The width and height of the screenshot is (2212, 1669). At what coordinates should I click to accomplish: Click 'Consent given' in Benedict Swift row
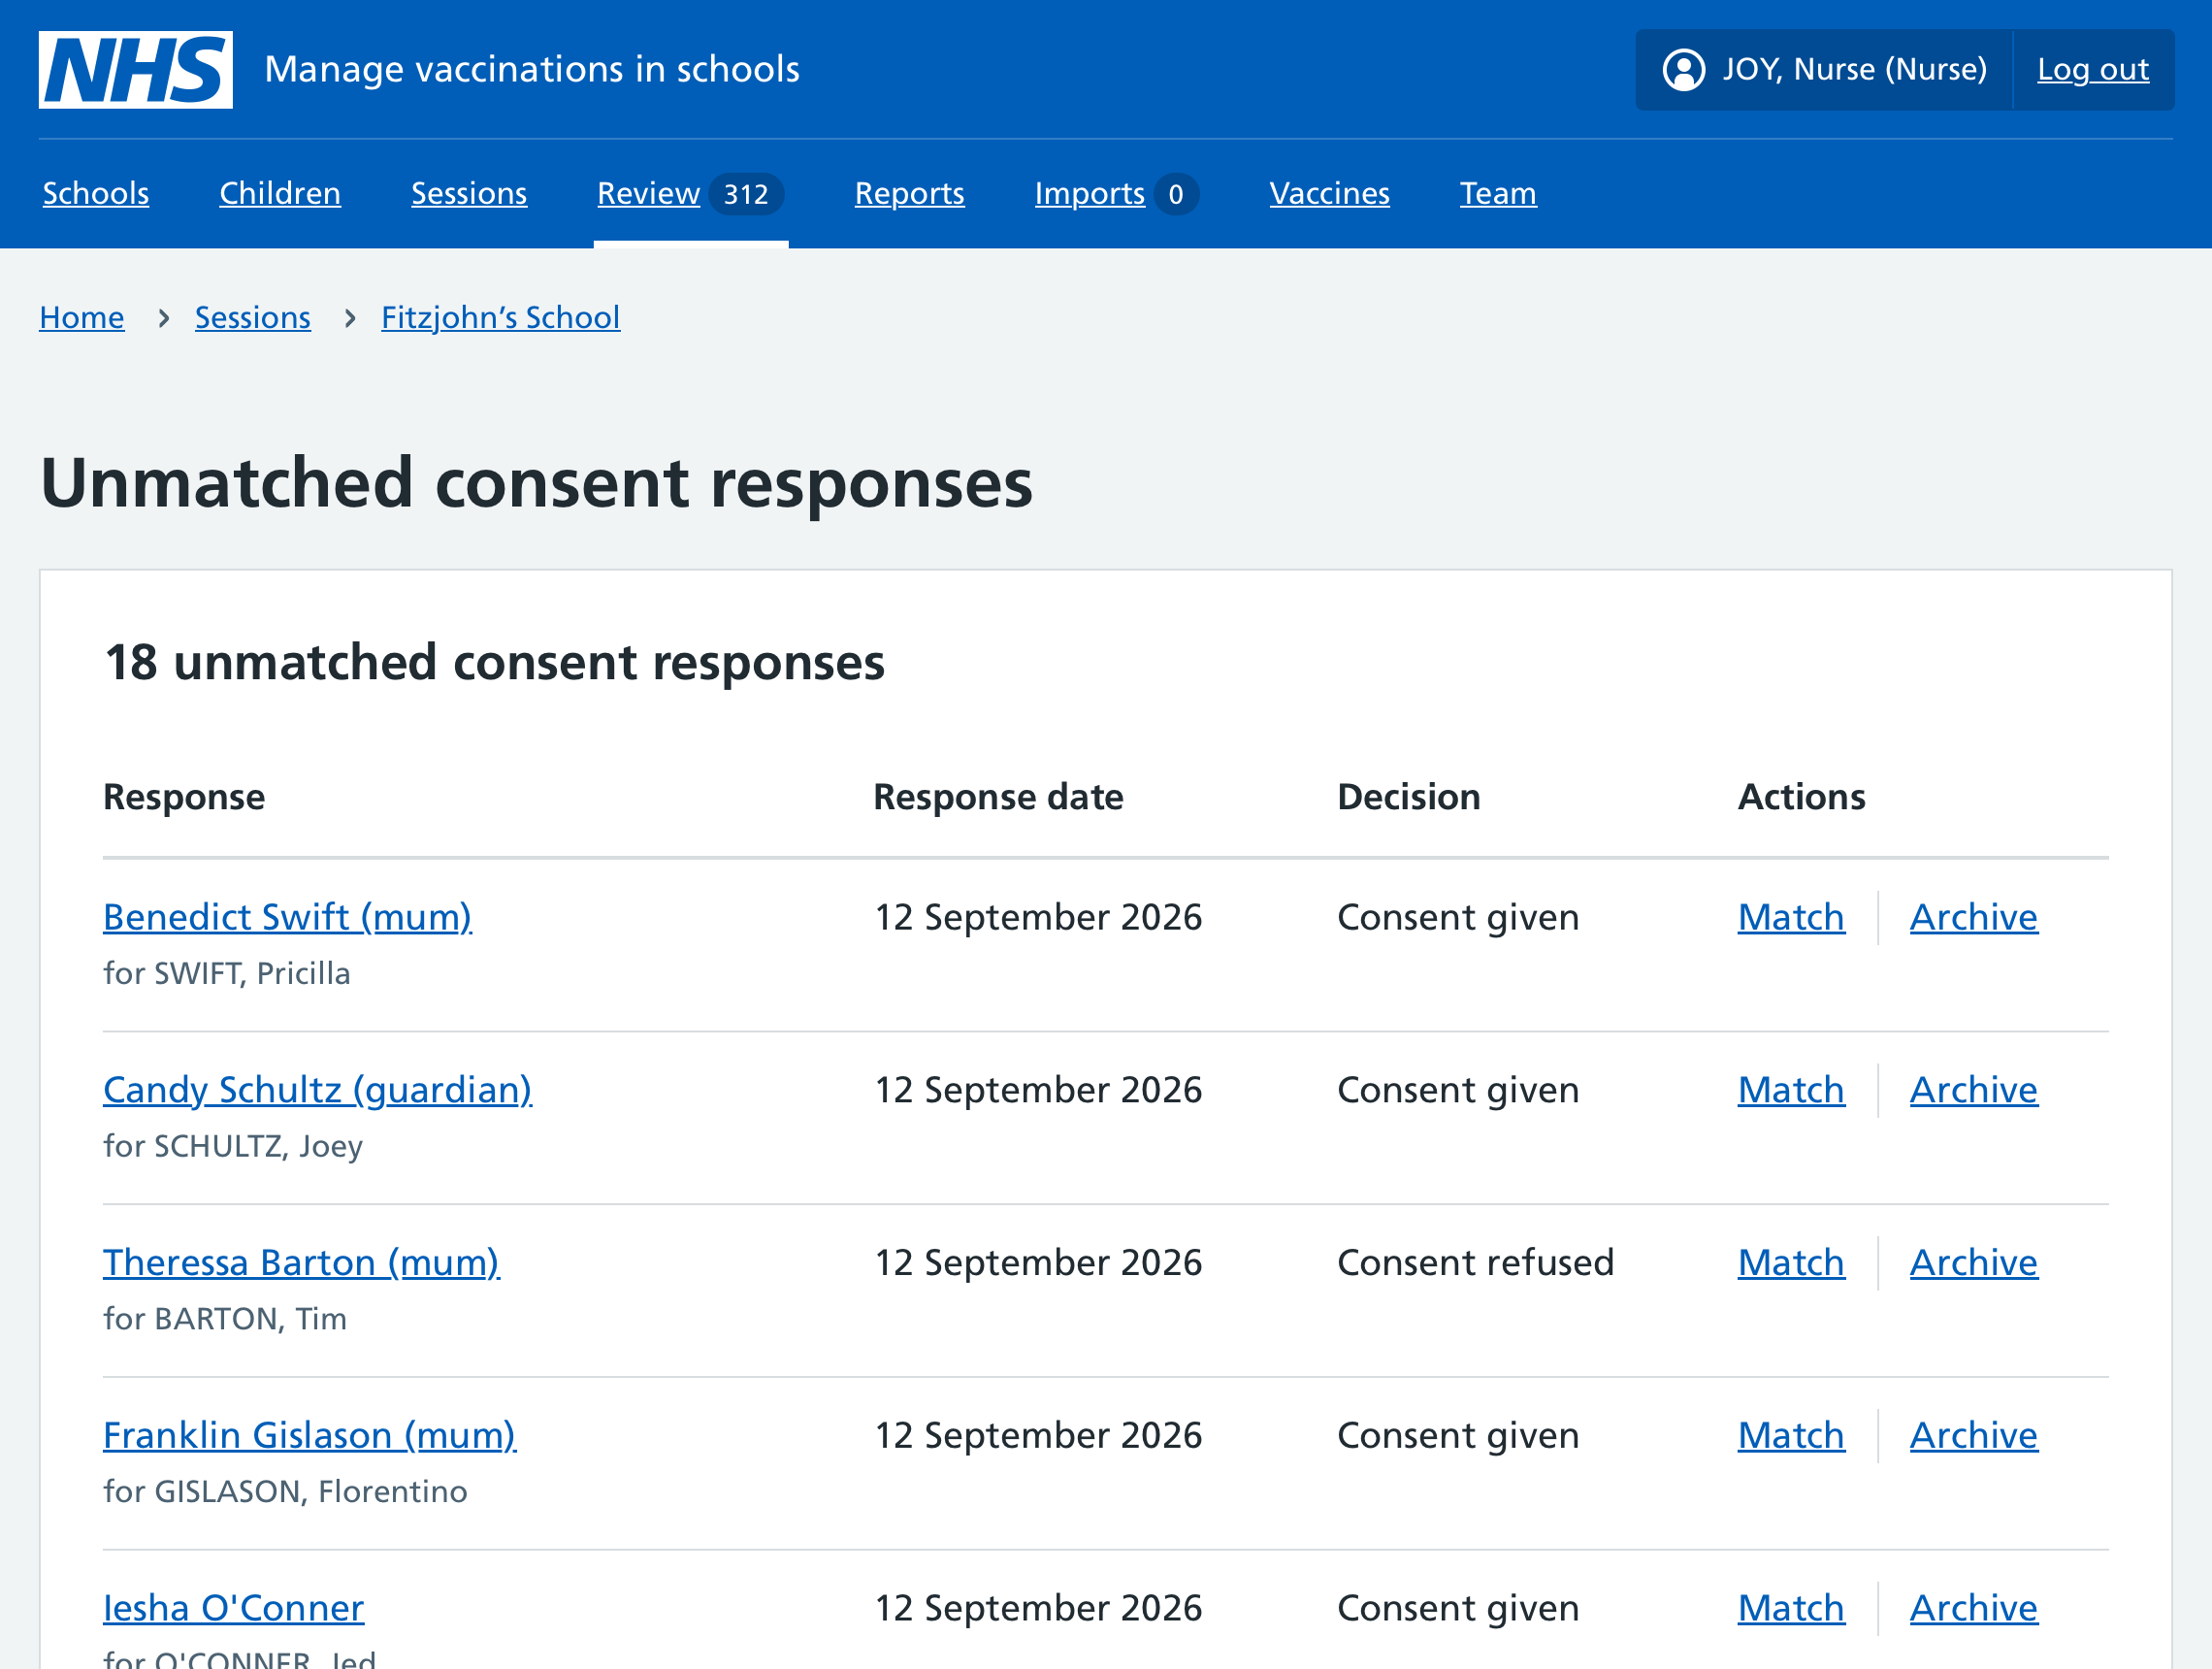tap(1459, 917)
